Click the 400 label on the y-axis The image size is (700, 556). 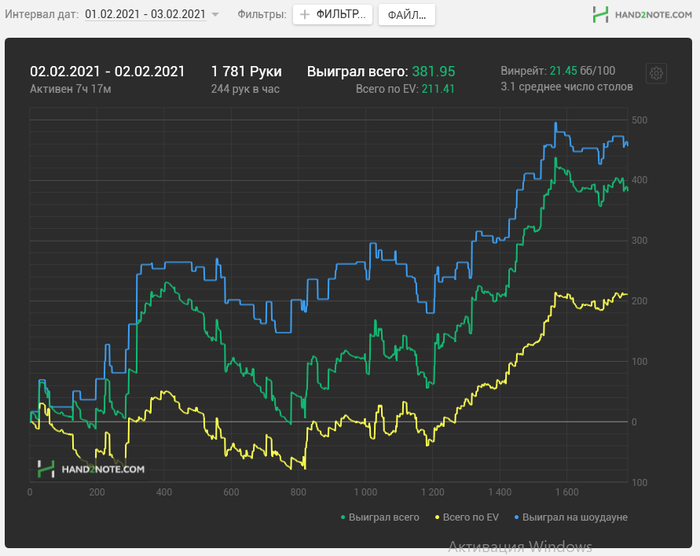point(639,180)
